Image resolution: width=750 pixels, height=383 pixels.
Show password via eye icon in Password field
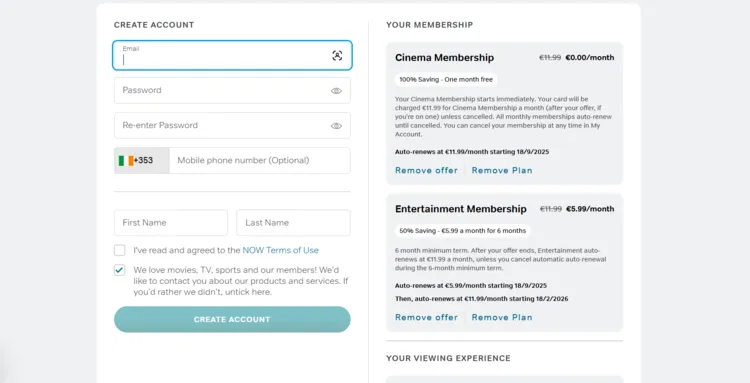click(336, 91)
